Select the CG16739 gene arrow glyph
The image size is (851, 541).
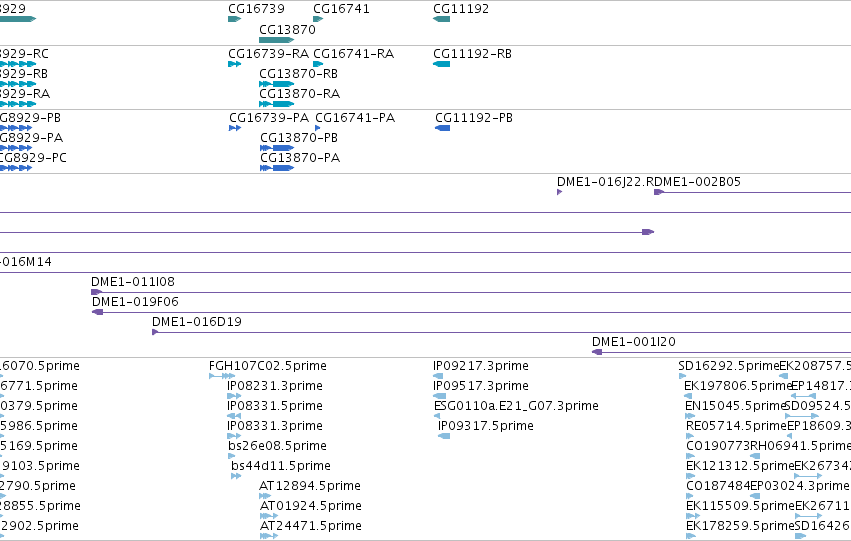tap(234, 19)
